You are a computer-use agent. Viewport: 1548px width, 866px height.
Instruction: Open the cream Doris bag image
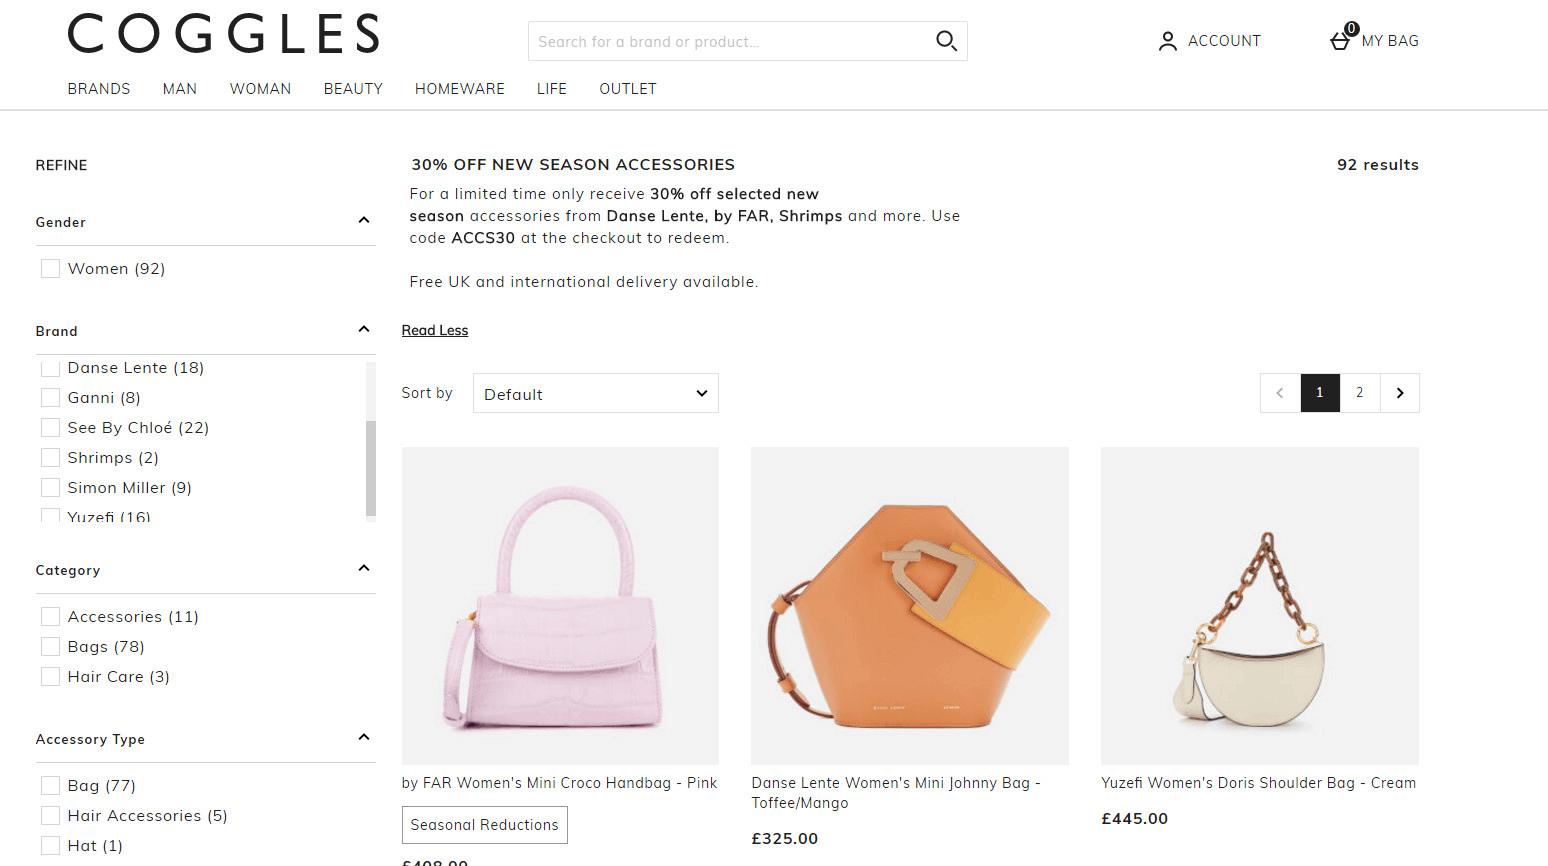1260,606
